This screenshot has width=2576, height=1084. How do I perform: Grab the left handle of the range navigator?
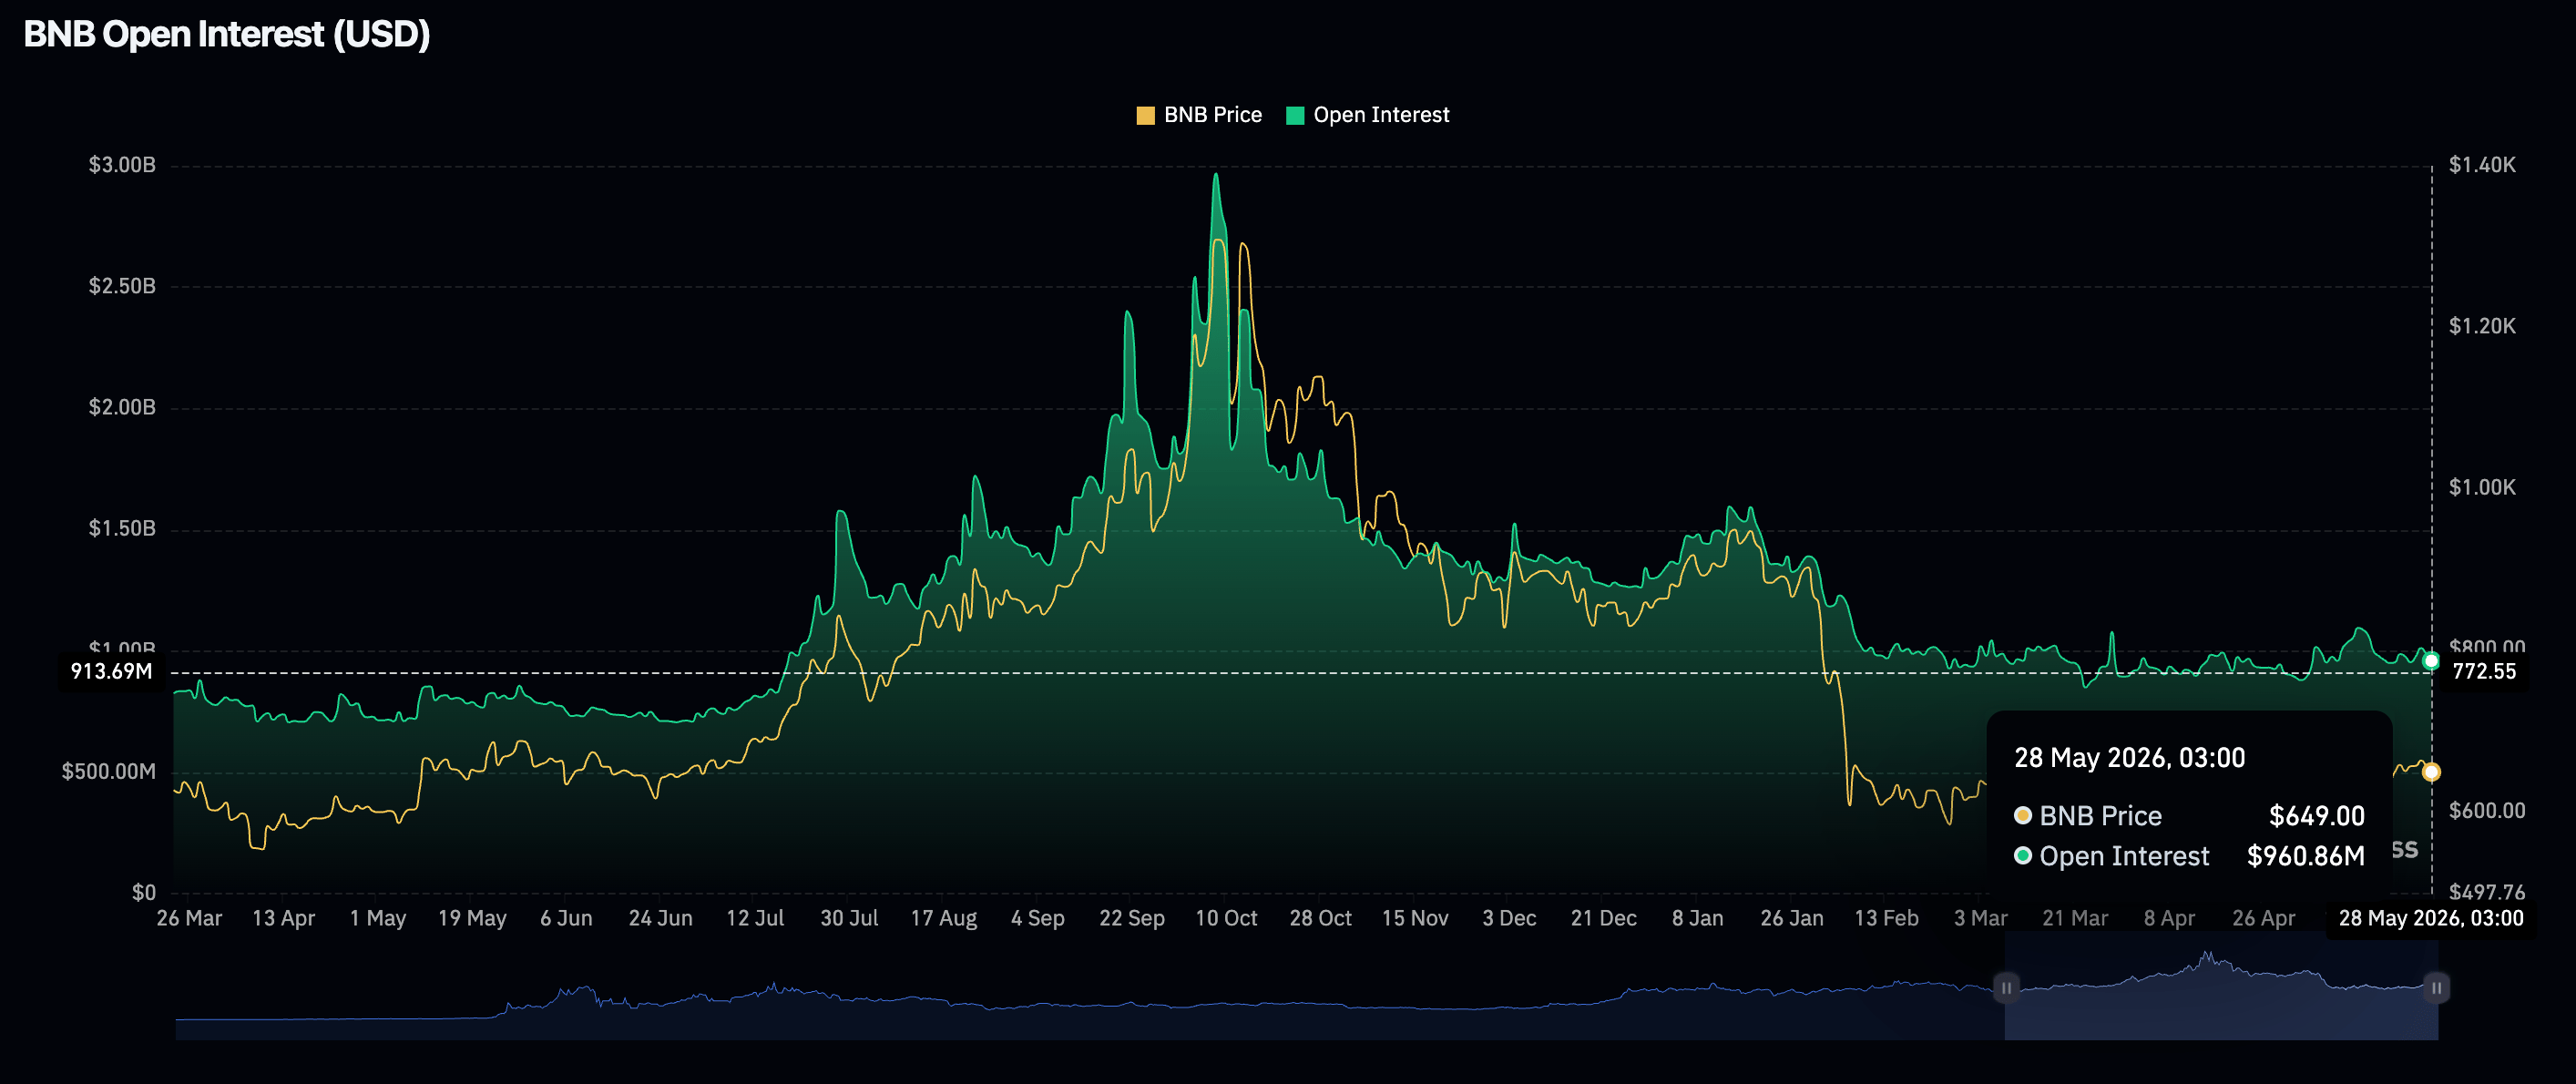[2005, 988]
